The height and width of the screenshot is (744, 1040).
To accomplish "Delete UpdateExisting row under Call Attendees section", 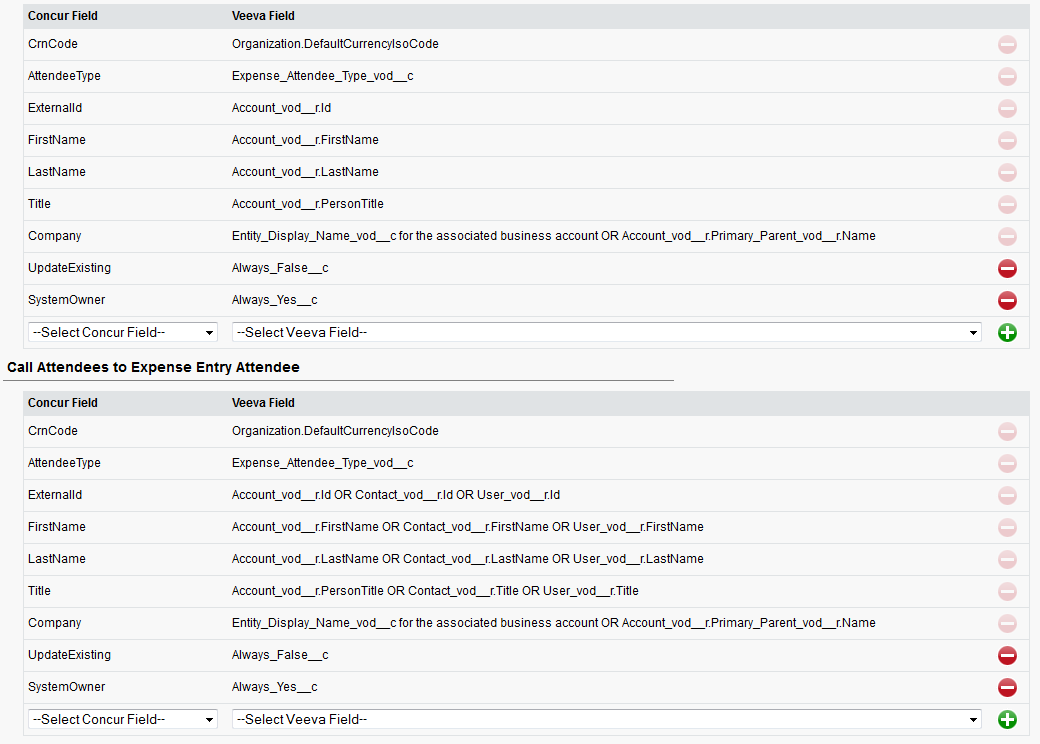I will [x=1007, y=655].
